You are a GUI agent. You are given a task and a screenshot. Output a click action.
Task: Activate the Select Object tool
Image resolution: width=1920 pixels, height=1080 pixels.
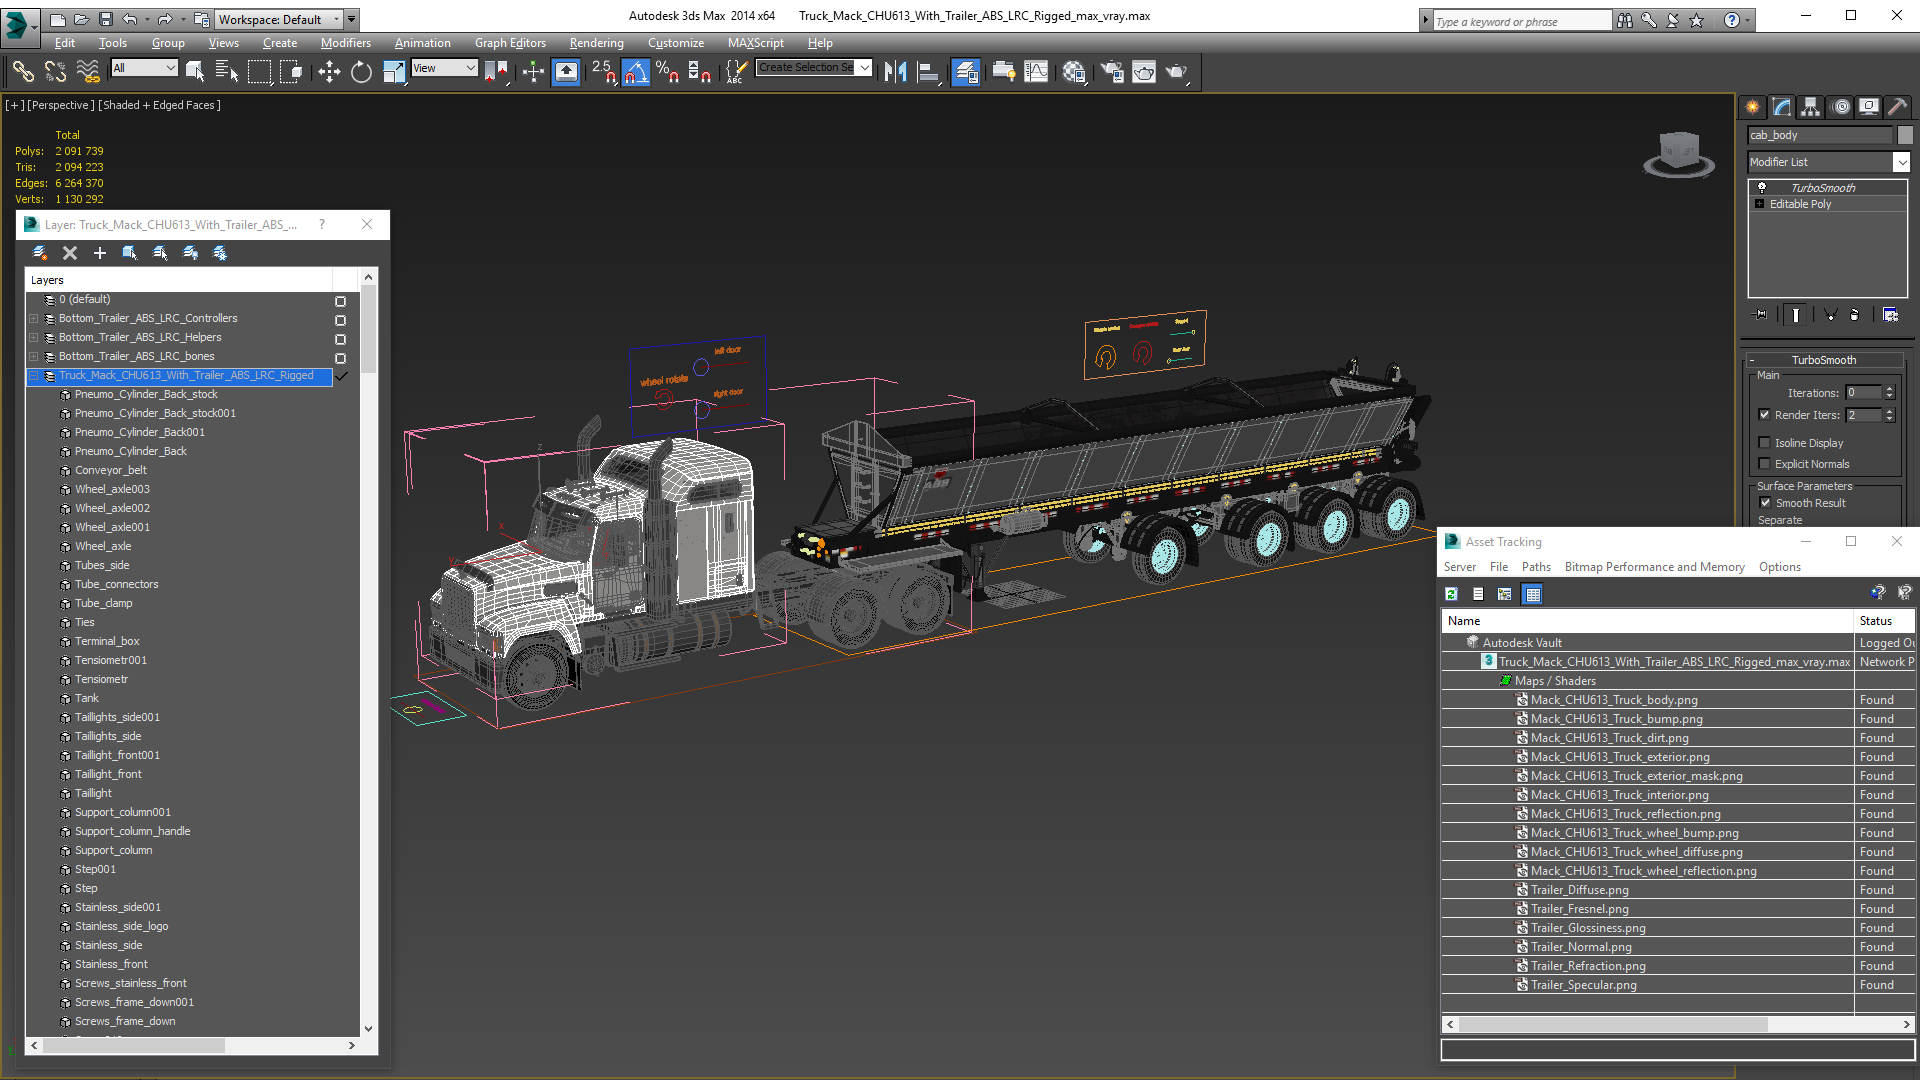coord(195,71)
